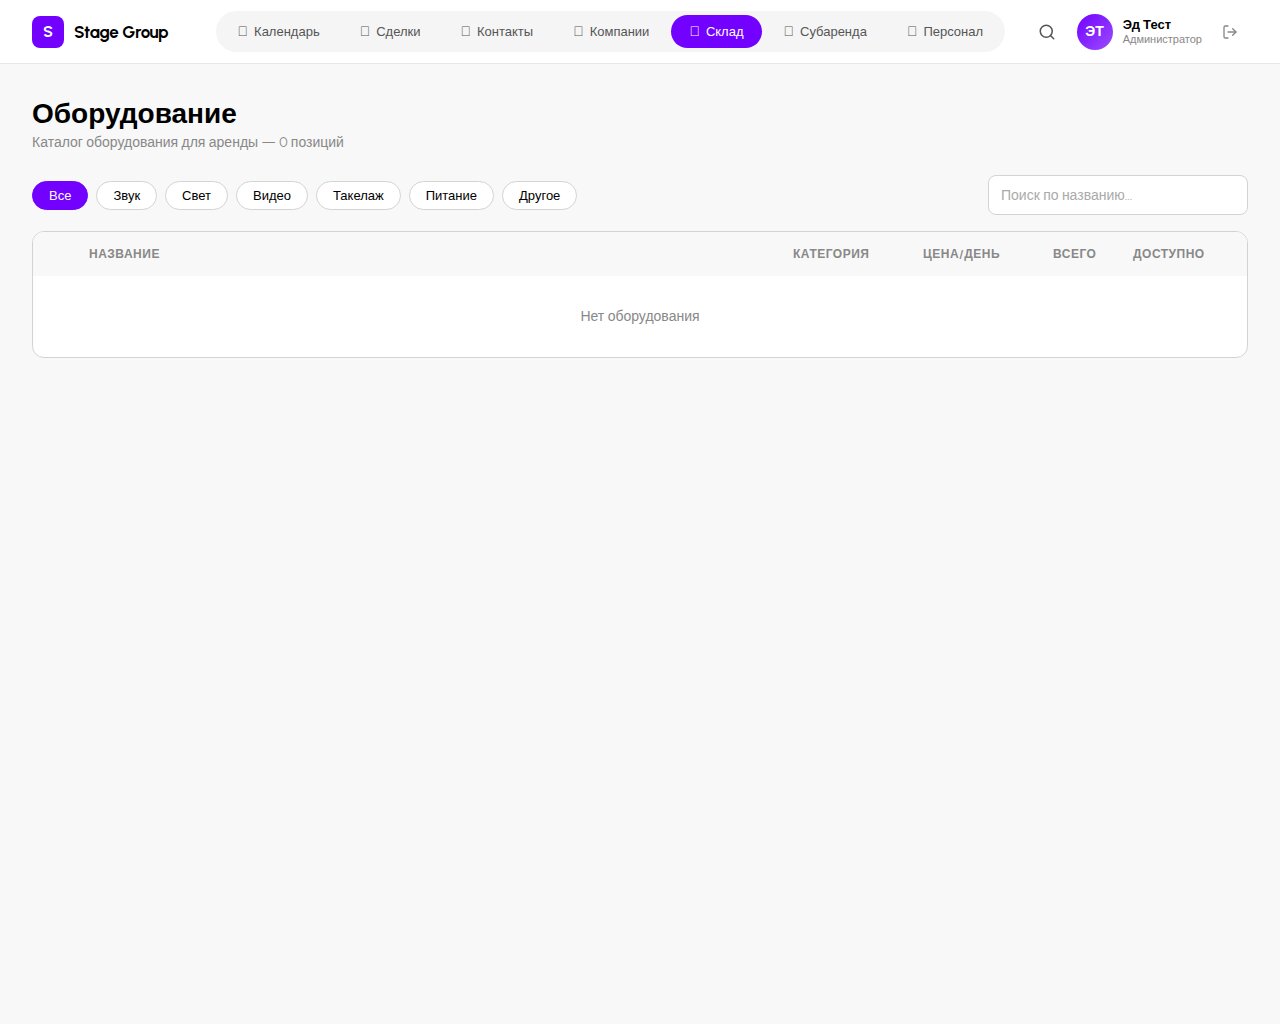Sort the table by НАЗВАНИЕ header
Image resolution: width=1280 pixels, height=1024 pixels.
pos(124,254)
